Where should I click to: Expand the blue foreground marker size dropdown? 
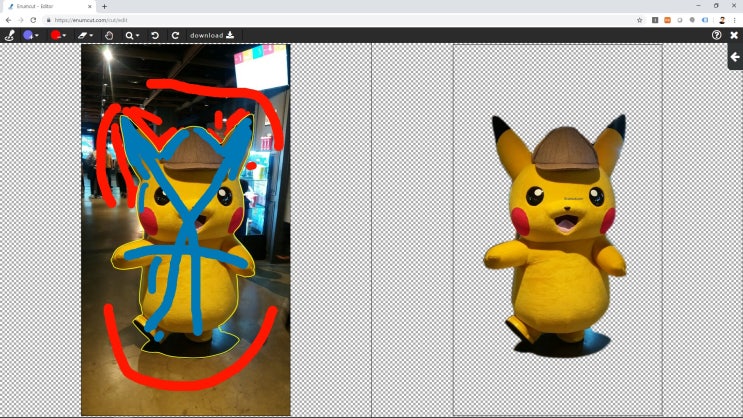pos(37,36)
